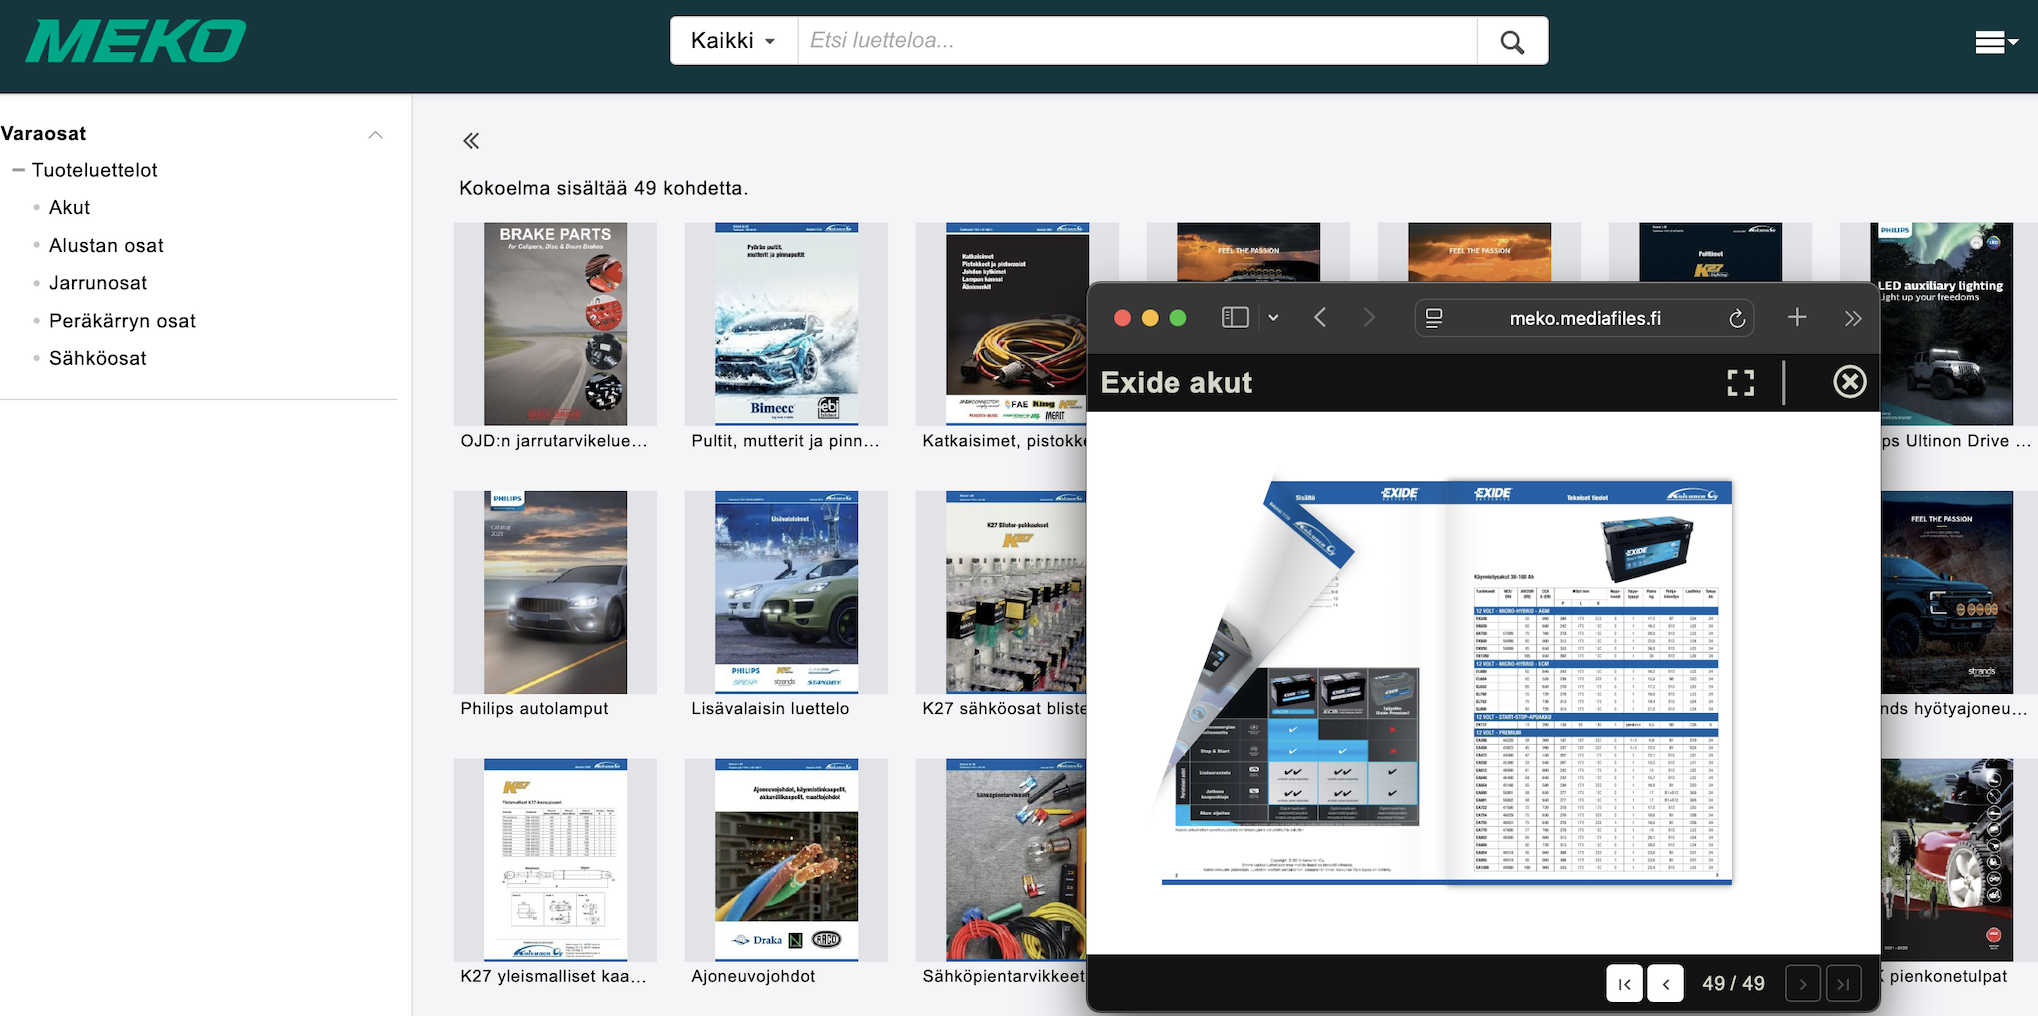The width and height of the screenshot is (2038, 1016).
Task: Toggle fullscreen in Exide akut viewer
Action: [1740, 382]
